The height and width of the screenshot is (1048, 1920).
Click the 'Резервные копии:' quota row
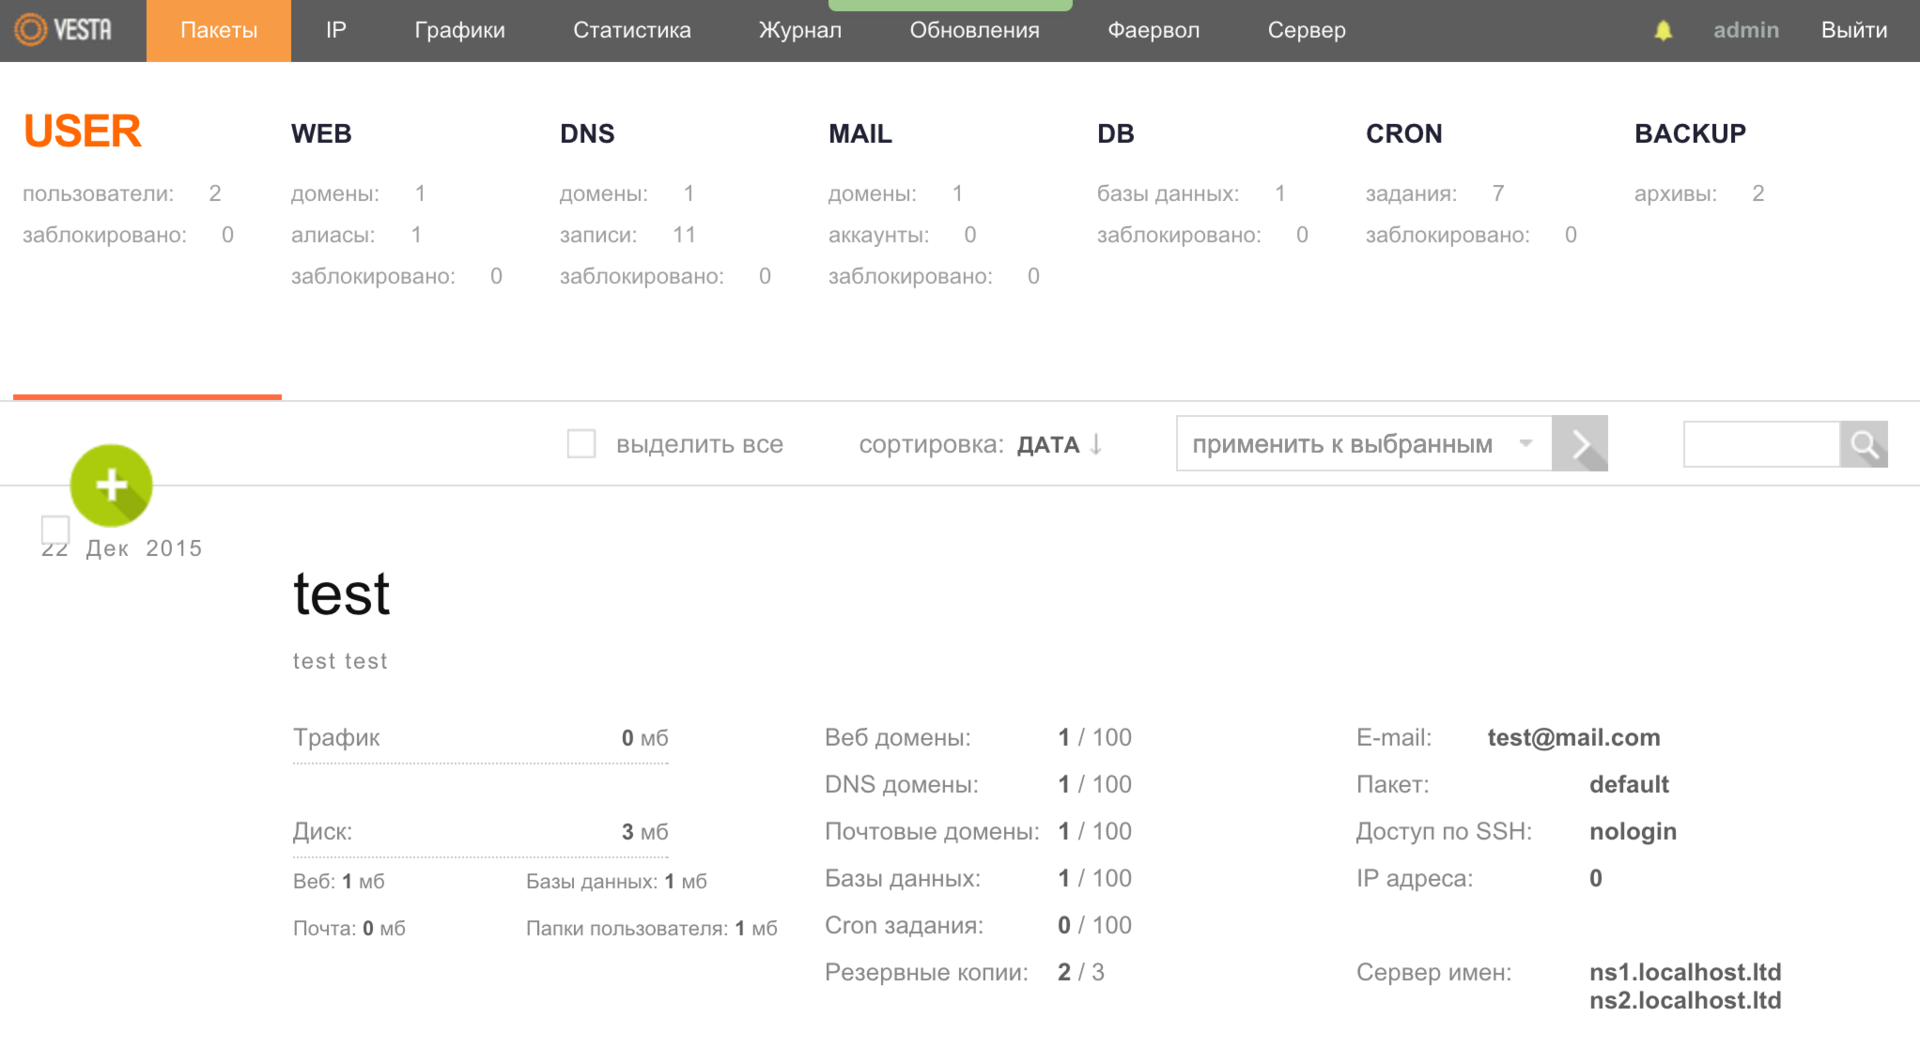(x=965, y=972)
